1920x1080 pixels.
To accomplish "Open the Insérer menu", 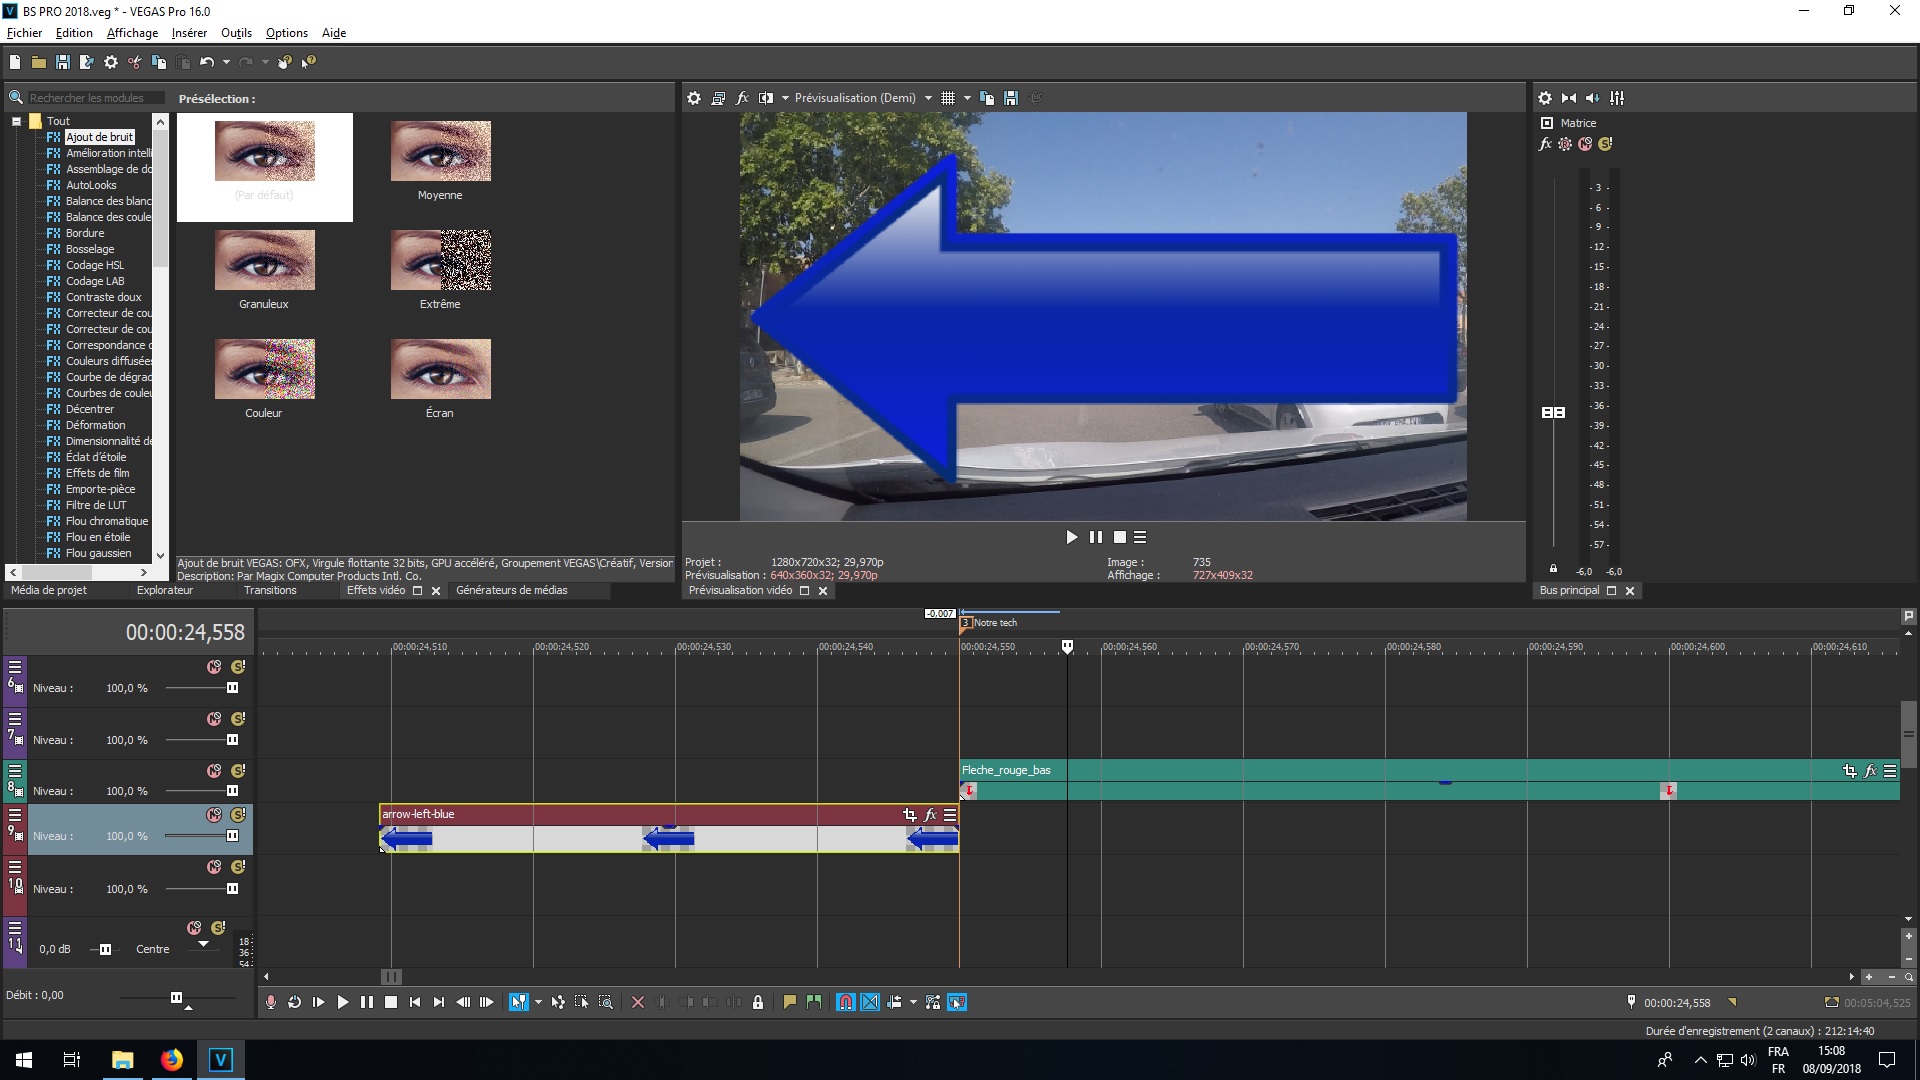I will click(x=189, y=33).
